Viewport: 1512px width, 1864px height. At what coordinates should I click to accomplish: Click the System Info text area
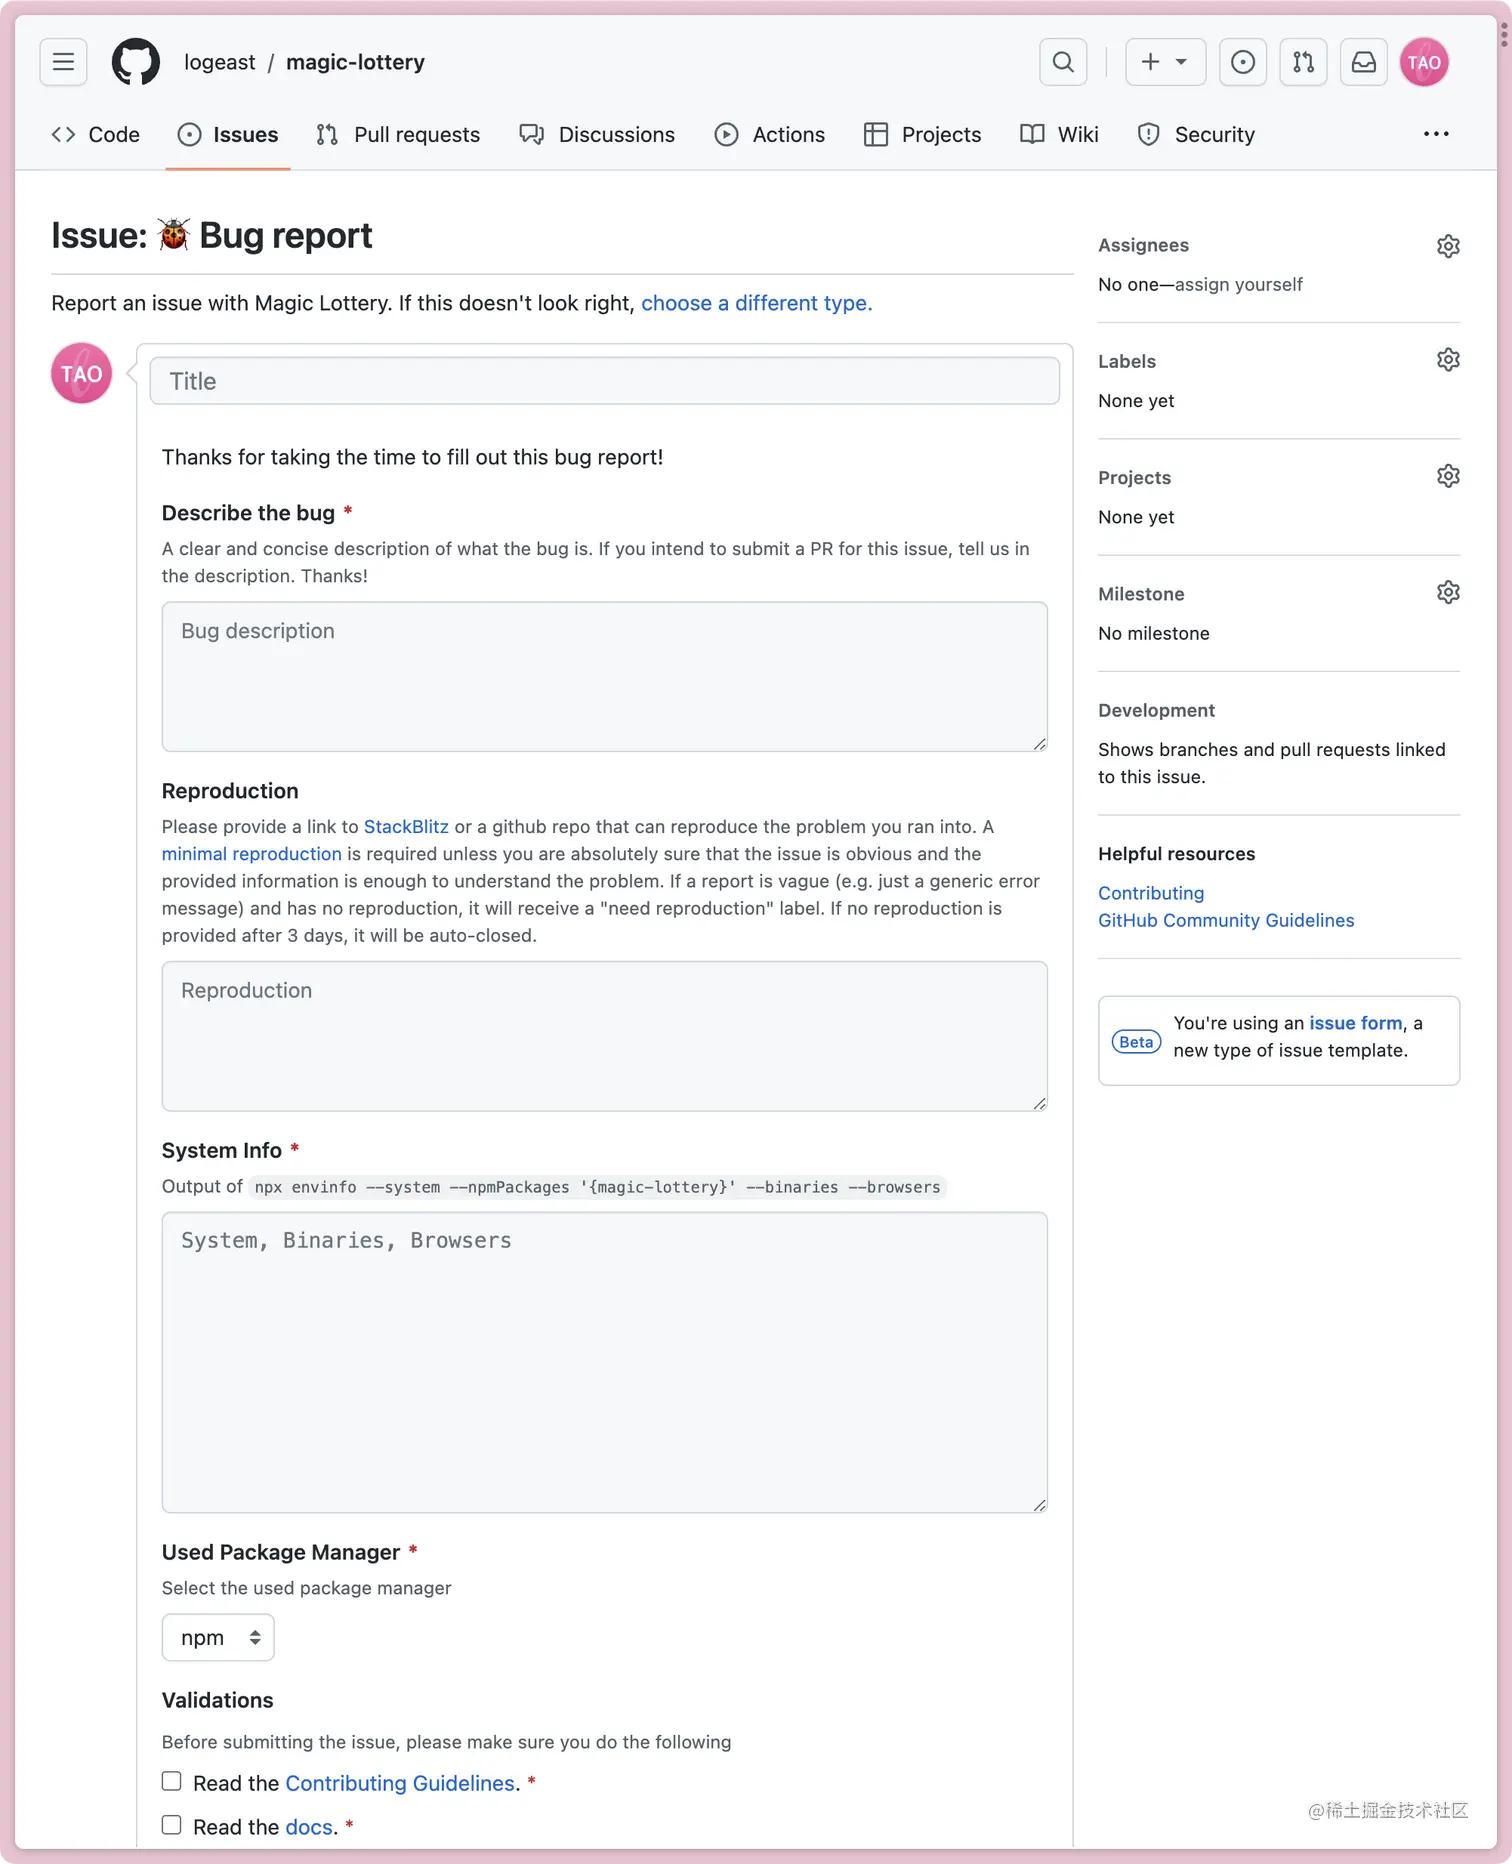point(604,1362)
